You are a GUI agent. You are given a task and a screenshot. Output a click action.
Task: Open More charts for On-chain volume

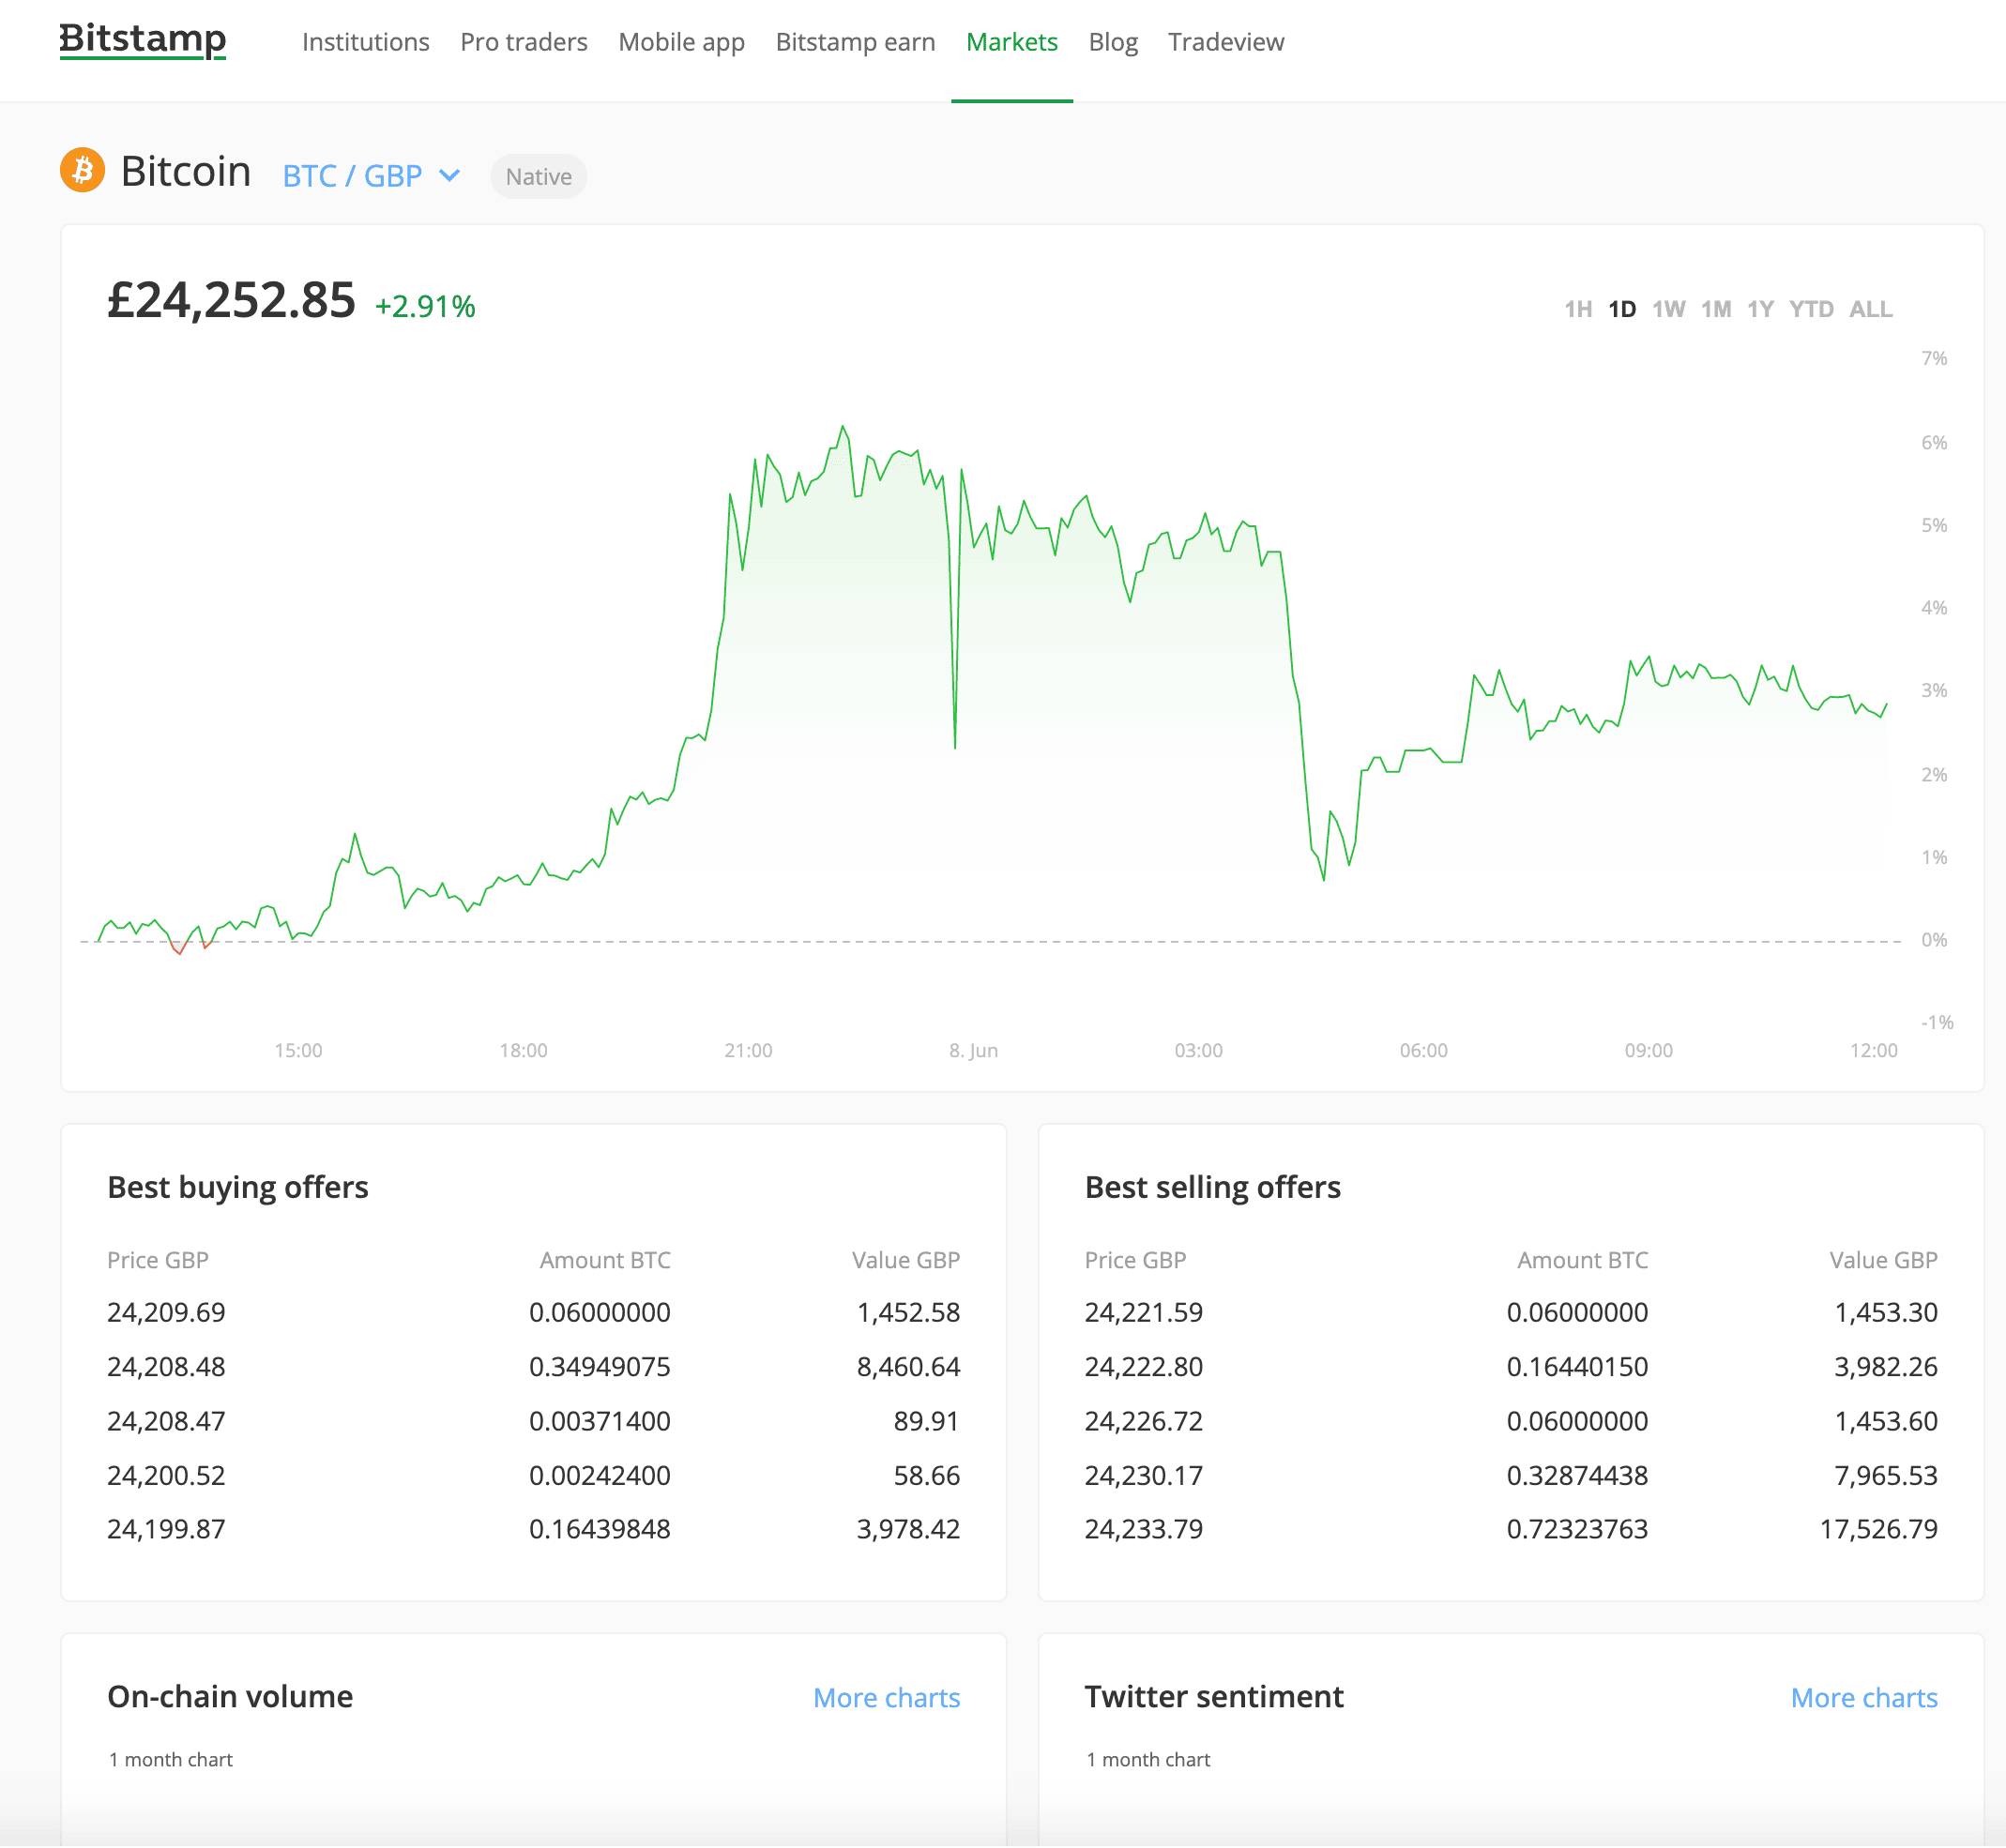pos(886,1697)
